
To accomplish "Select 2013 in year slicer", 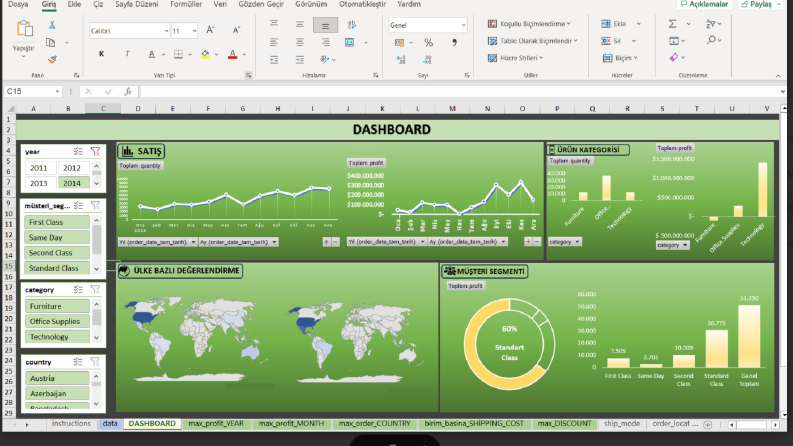I will (x=38, y=183).
